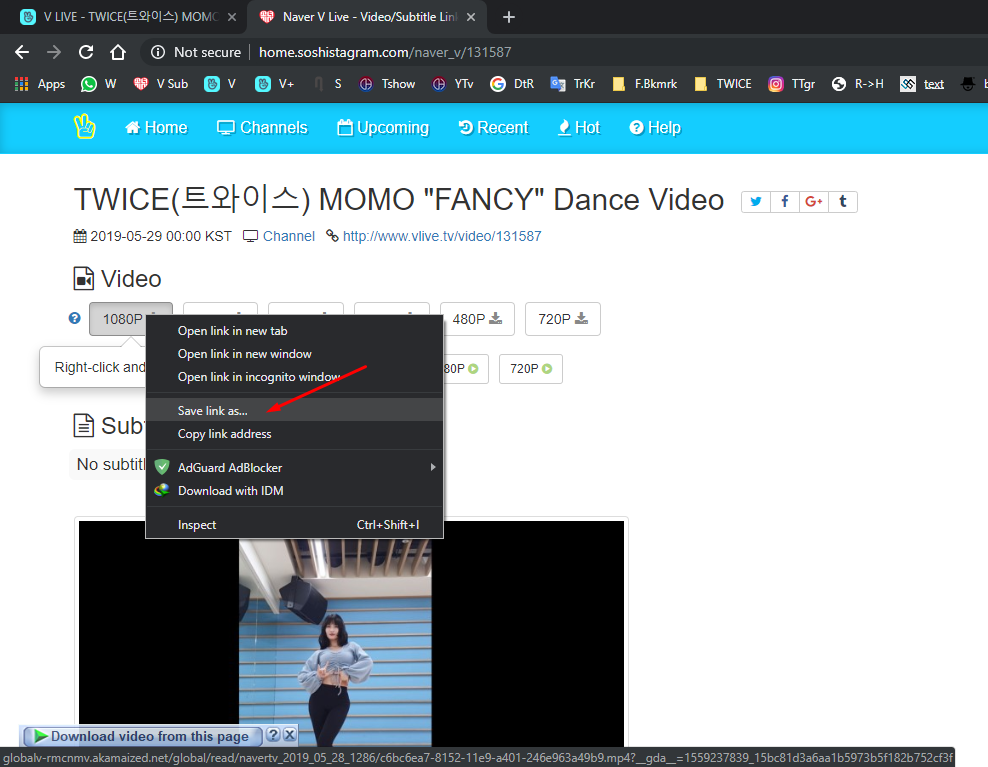Open a new browser tab
Screen dimensions: 988x767
(x=509, y=17)
